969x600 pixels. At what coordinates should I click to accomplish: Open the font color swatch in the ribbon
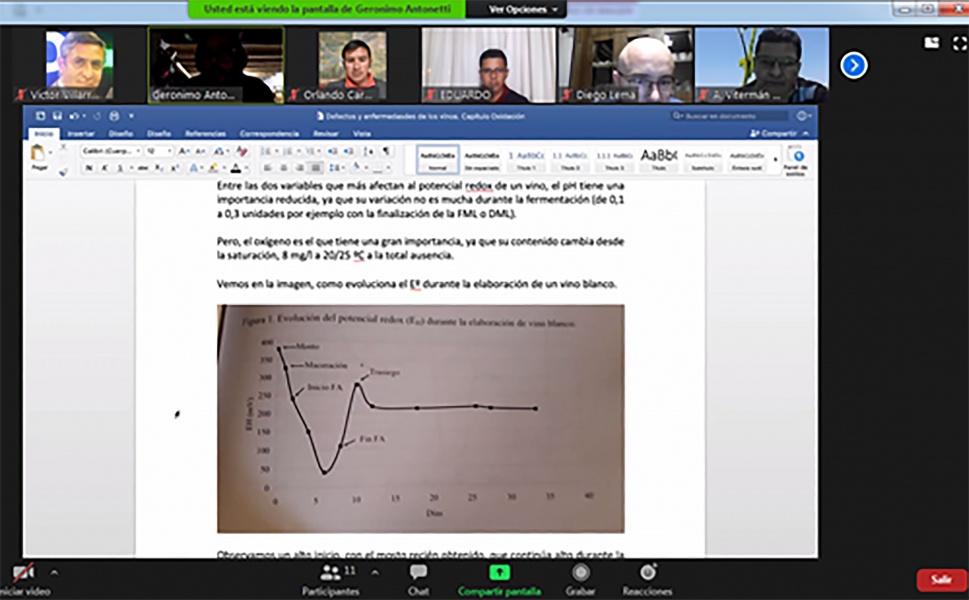click(234, 168)
